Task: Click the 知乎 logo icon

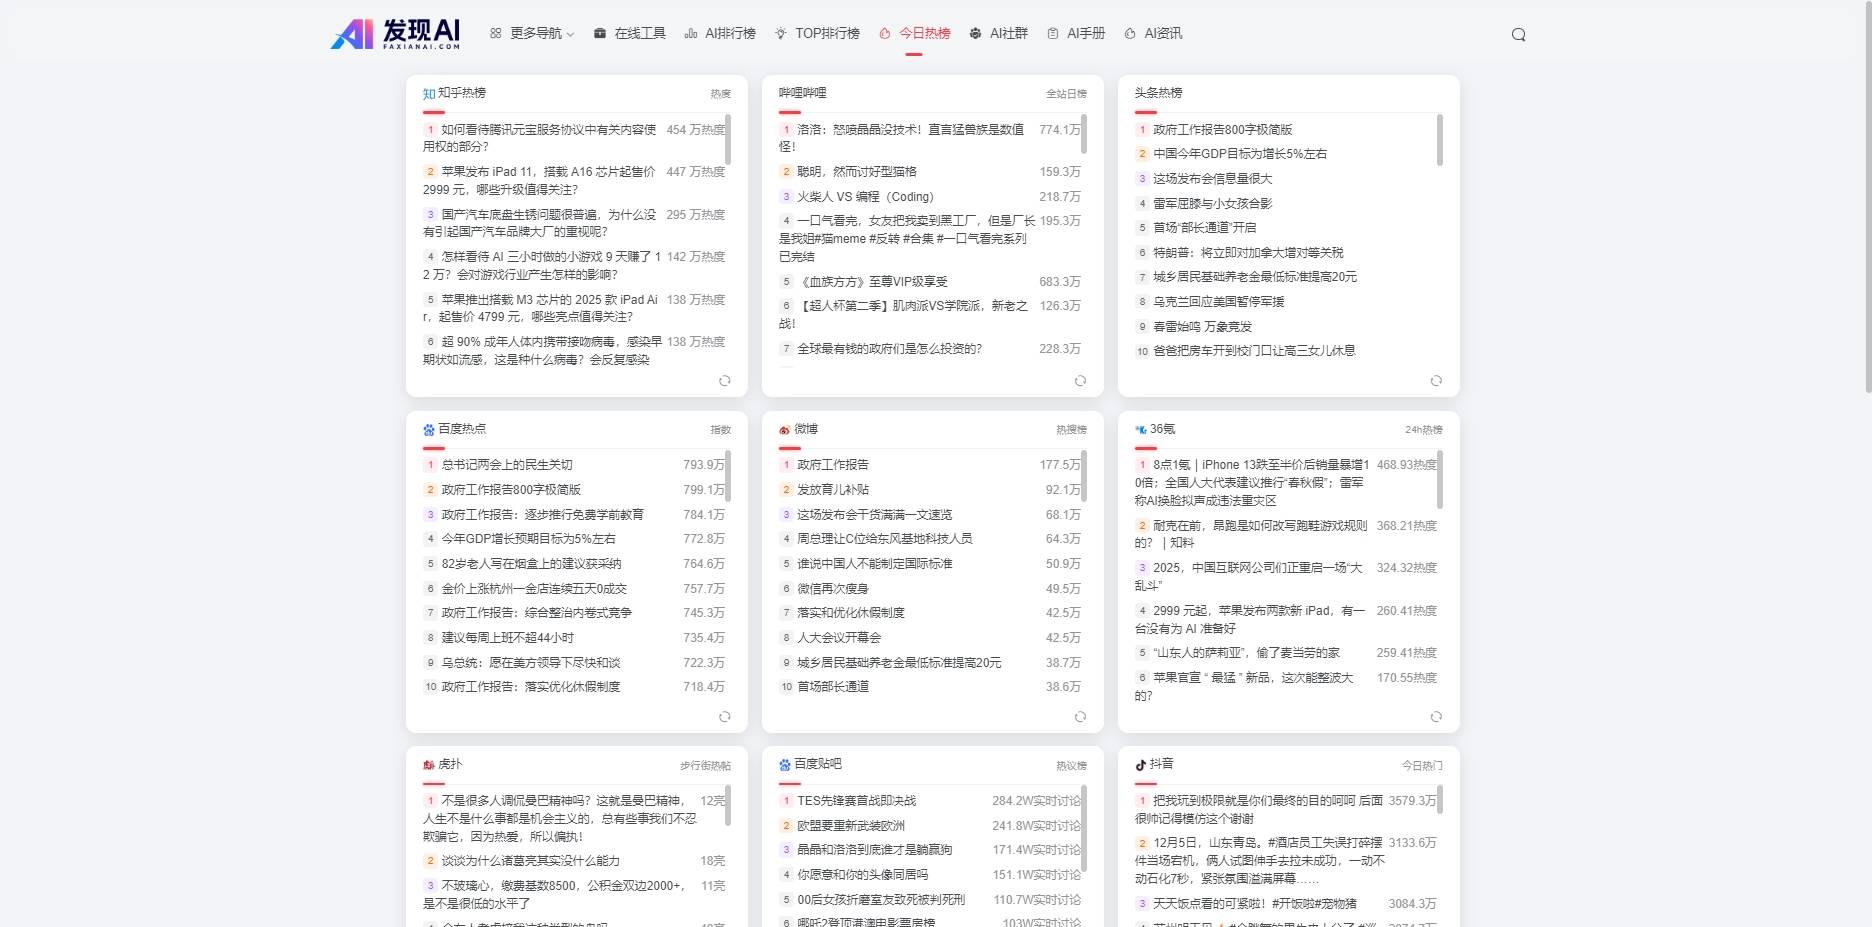Action: [x=429, y=93]
